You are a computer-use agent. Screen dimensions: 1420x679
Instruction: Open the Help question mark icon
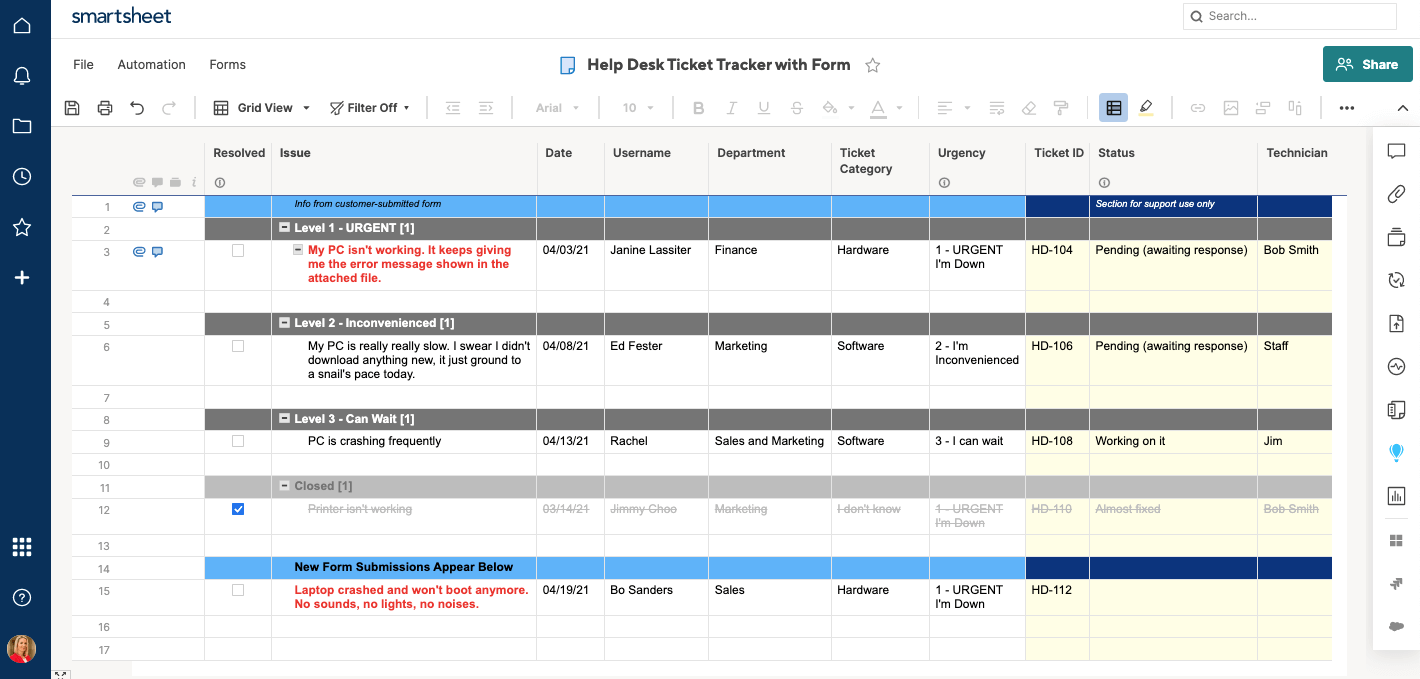(x=22, y=598)
